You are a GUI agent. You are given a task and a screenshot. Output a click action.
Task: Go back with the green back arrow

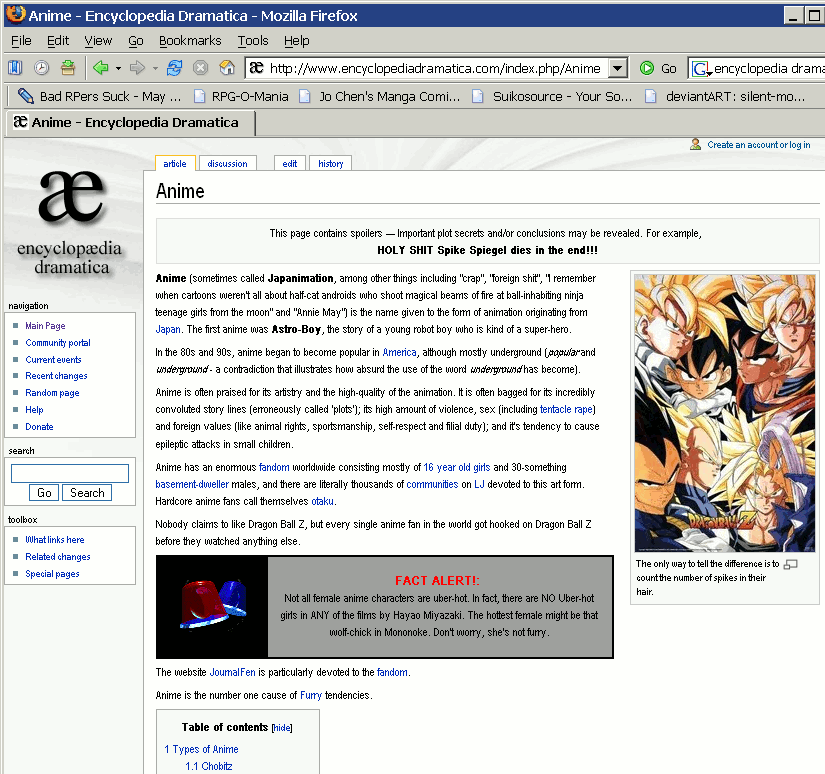pos(100,68)
